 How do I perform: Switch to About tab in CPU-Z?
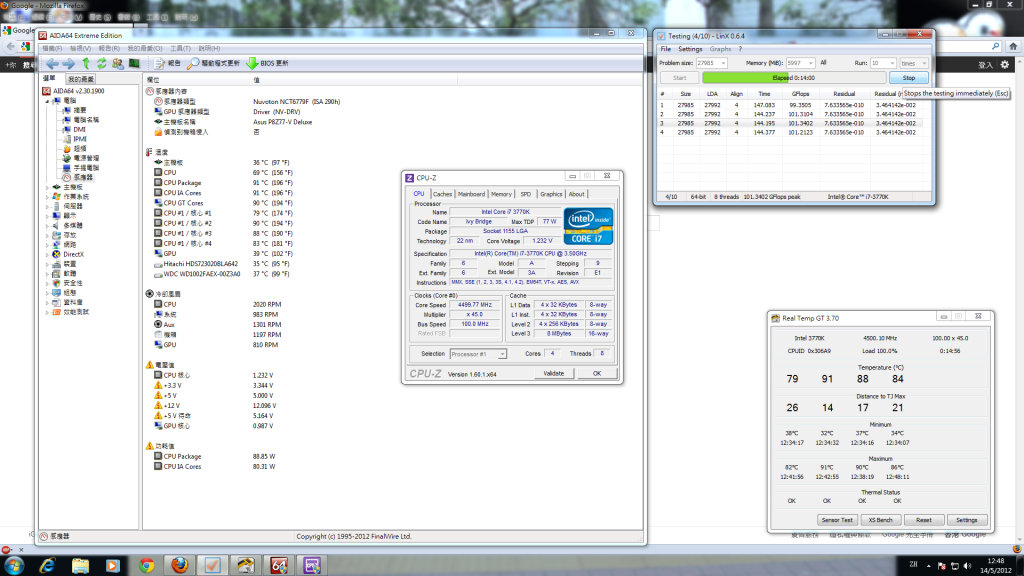tap(576, 194)
